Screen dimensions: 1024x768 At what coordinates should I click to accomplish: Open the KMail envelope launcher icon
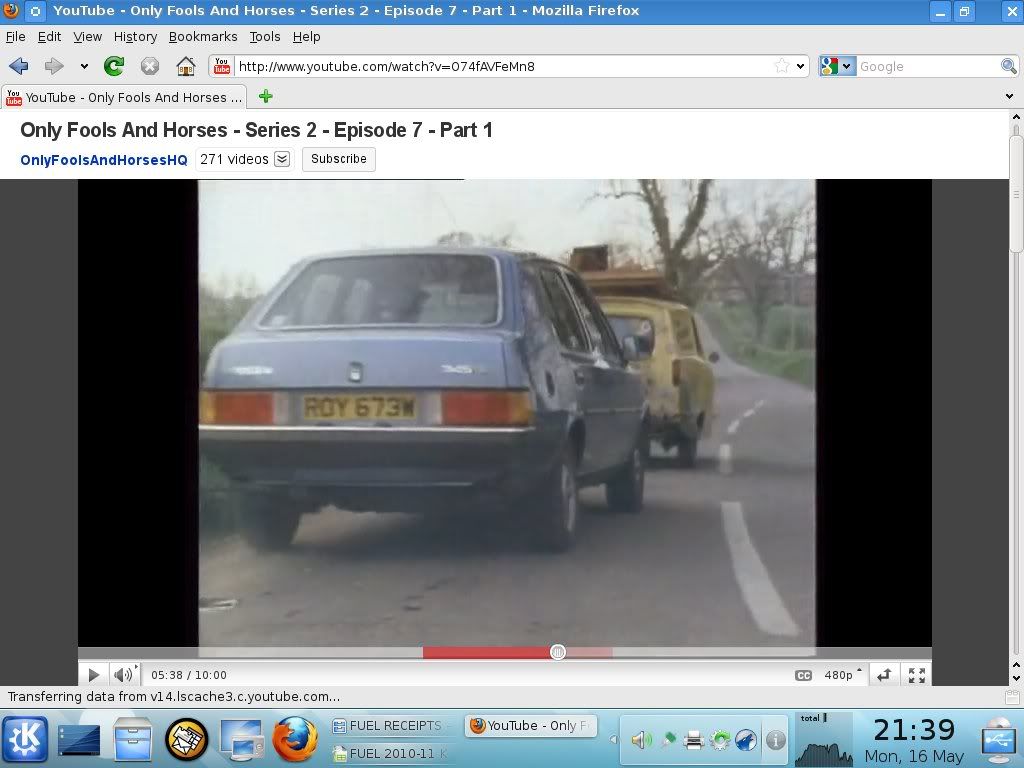click(x=186, y=739)
